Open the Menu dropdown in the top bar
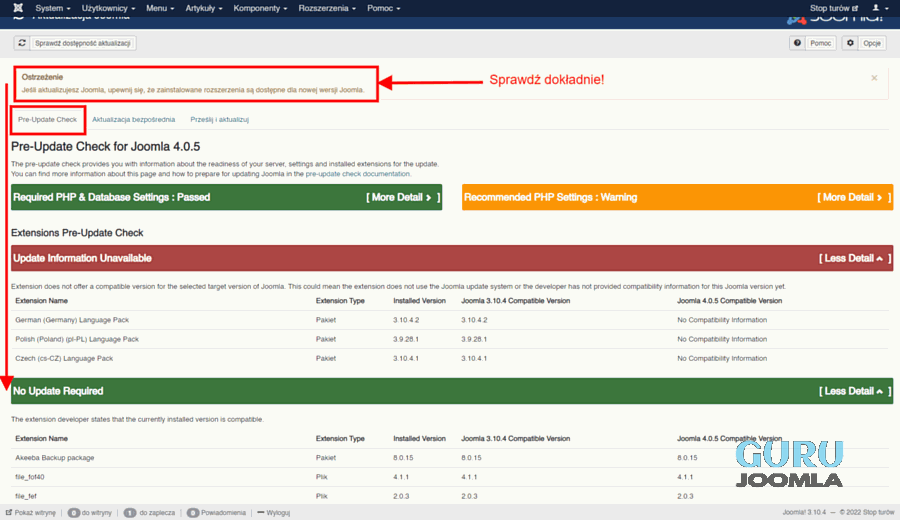900x520 pixels. (x=160, y=8)
